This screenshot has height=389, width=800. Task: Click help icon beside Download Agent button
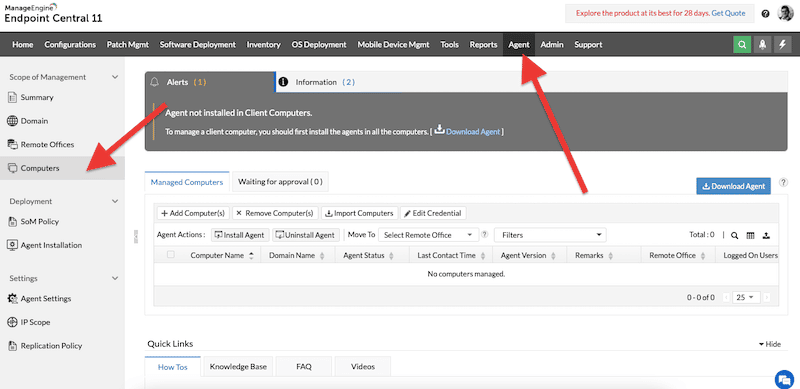[783, 182]
